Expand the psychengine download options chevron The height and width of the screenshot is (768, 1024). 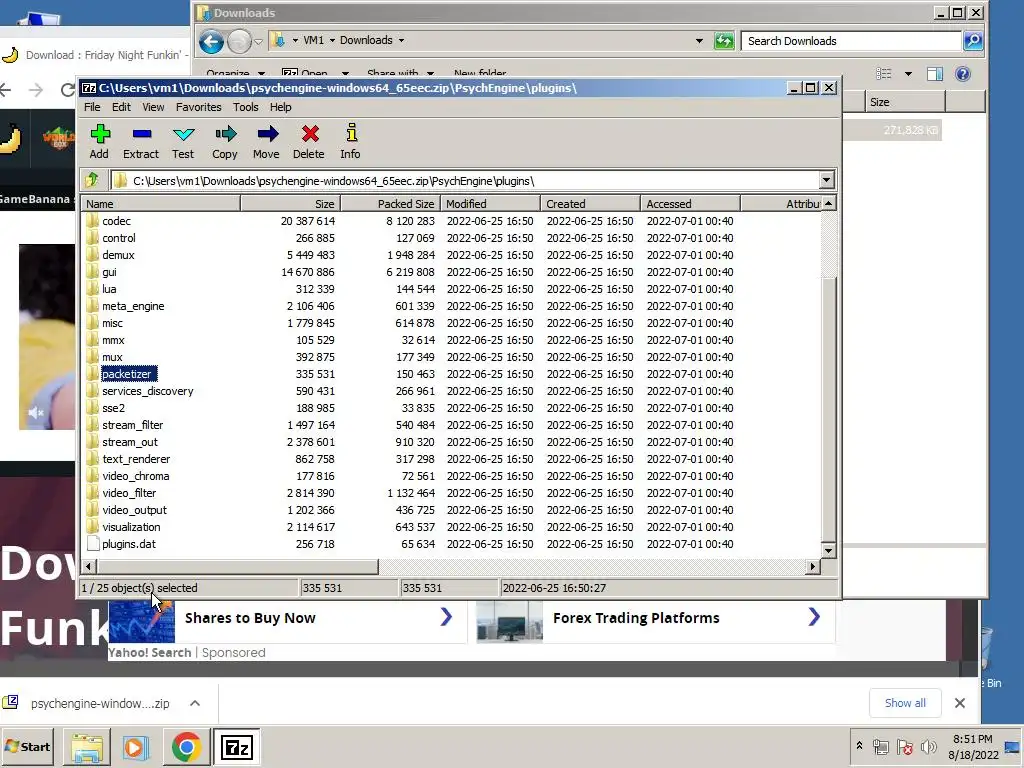(195, 703)
